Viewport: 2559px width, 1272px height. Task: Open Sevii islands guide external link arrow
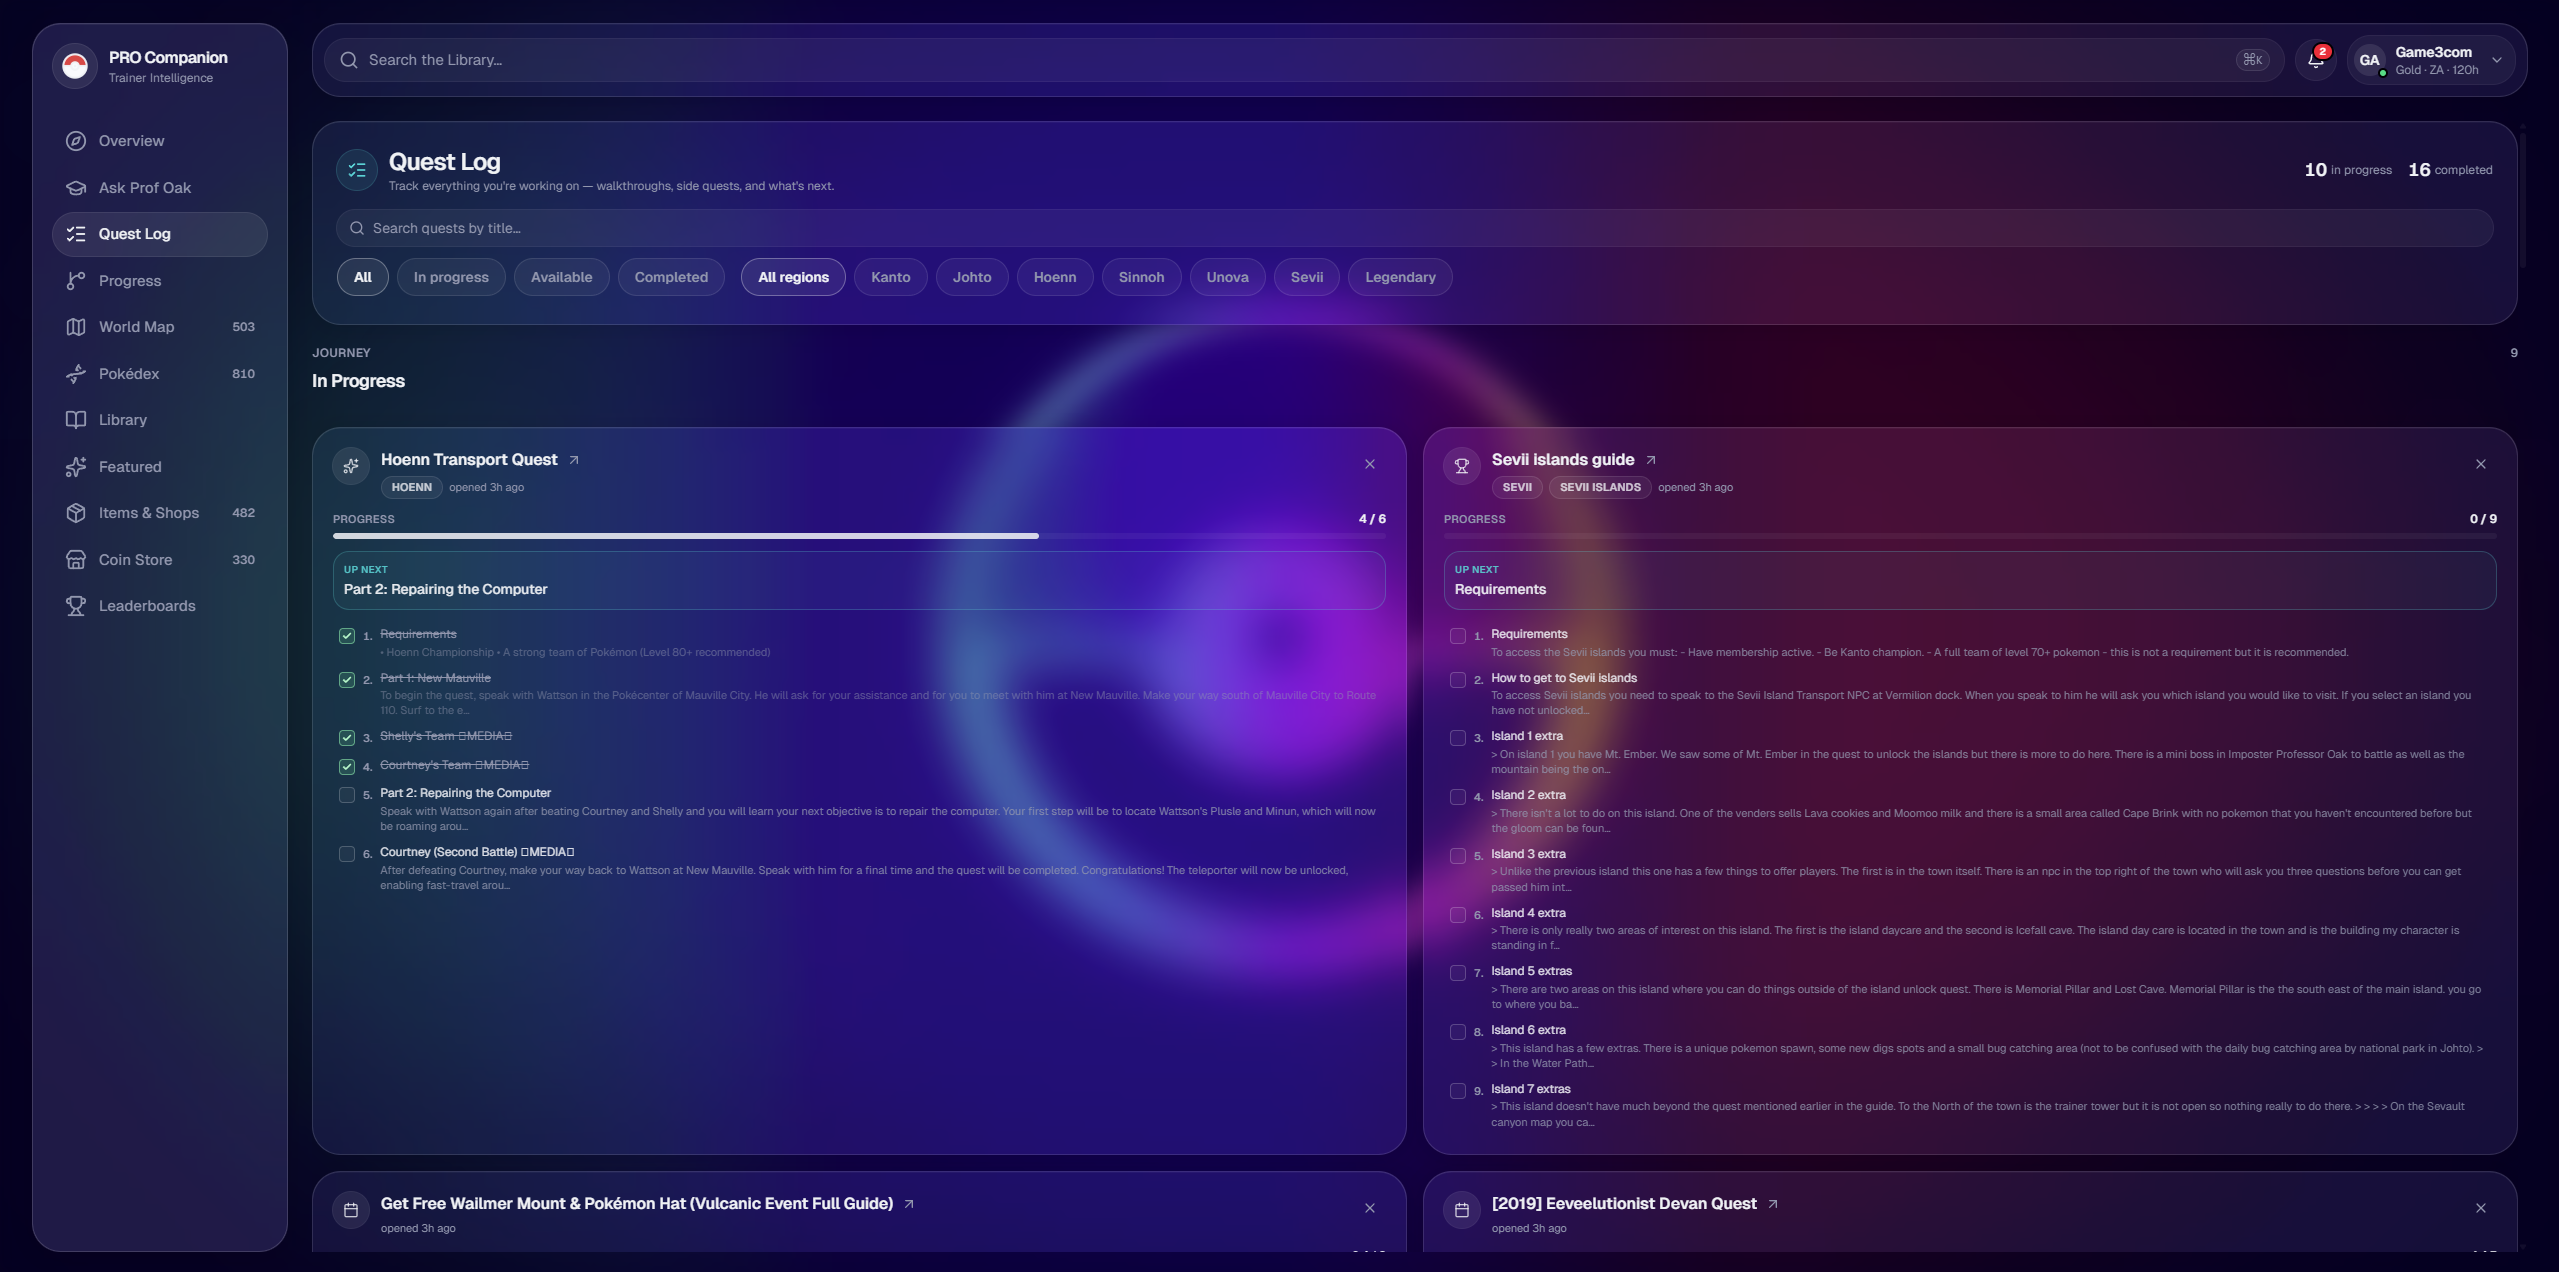(x=1651, y=460)
